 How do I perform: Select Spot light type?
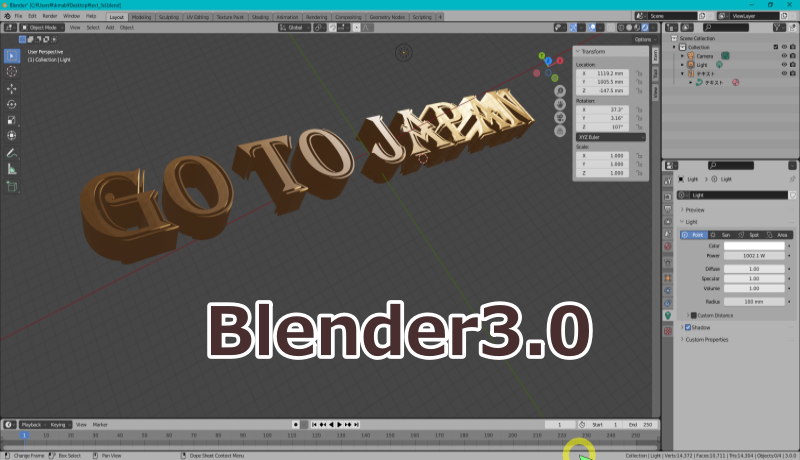click(750, 235)
